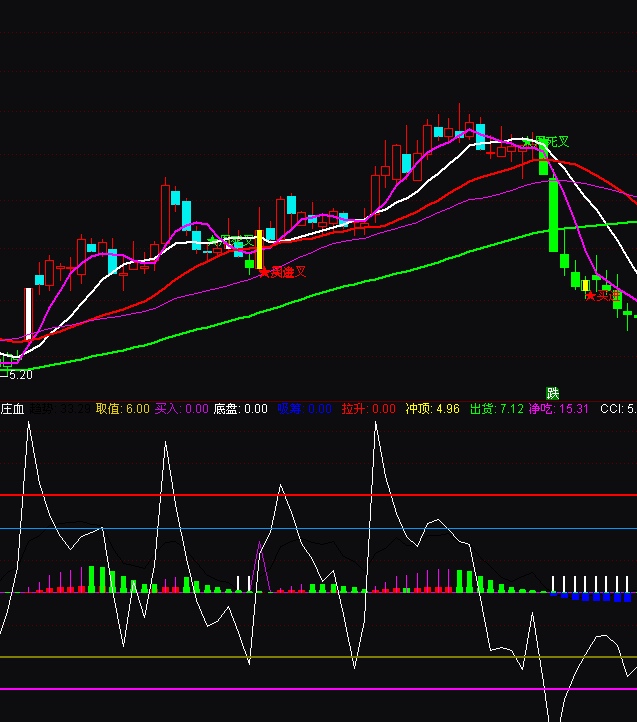This screenshot has width=637, height=722.
Task: Click the 庄血 indicator name
Action: [x=12, y=409]
